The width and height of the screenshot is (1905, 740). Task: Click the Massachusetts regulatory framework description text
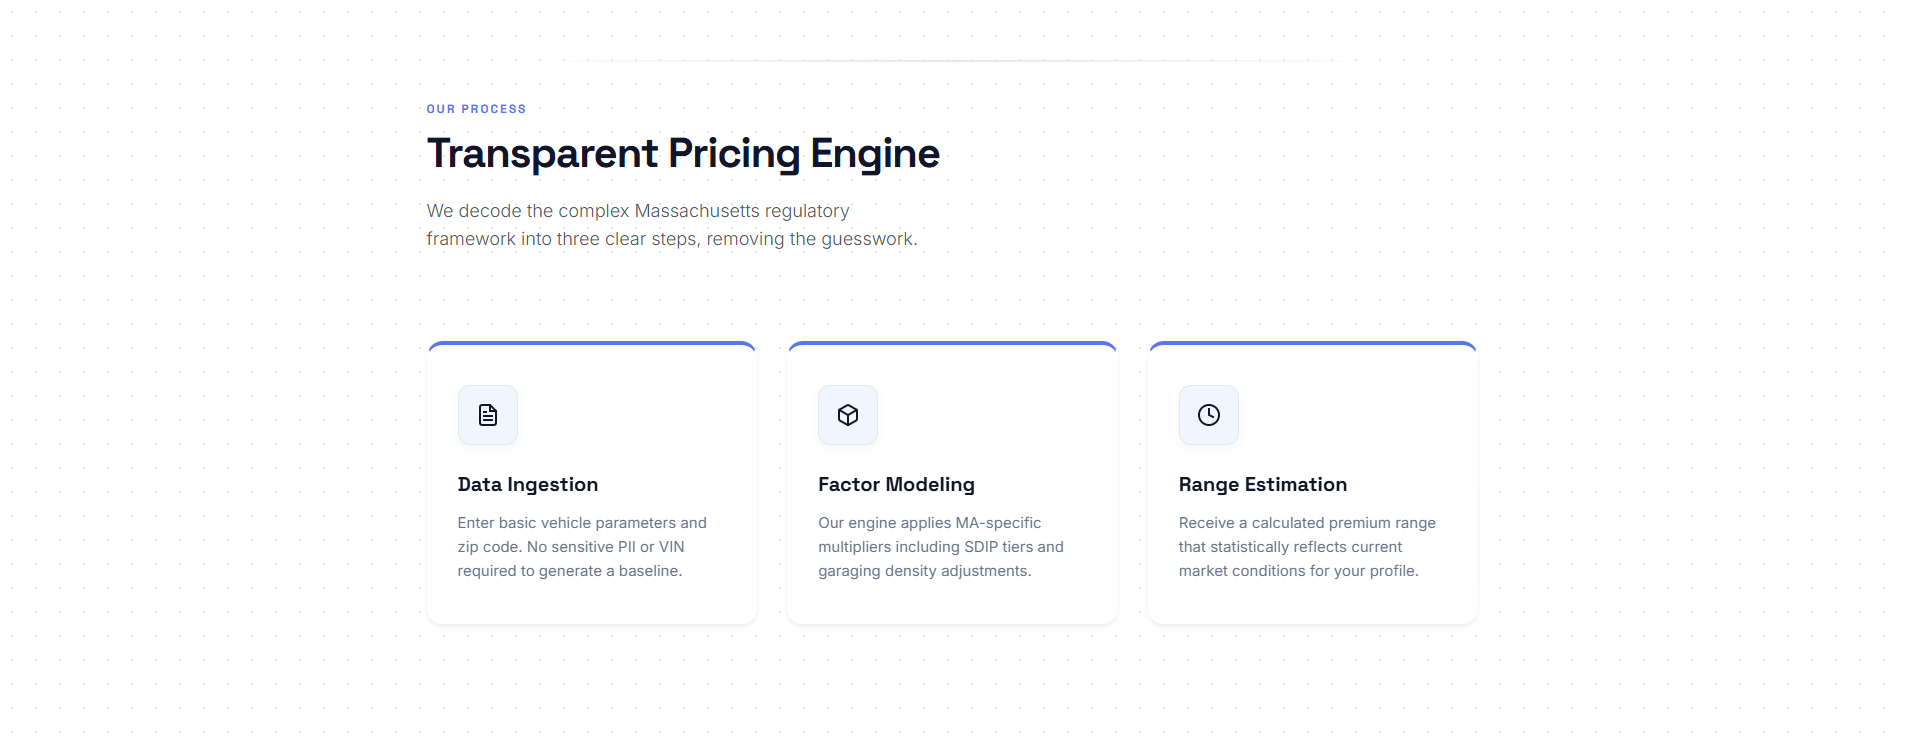pyautogui.click(x=671, y=224)
